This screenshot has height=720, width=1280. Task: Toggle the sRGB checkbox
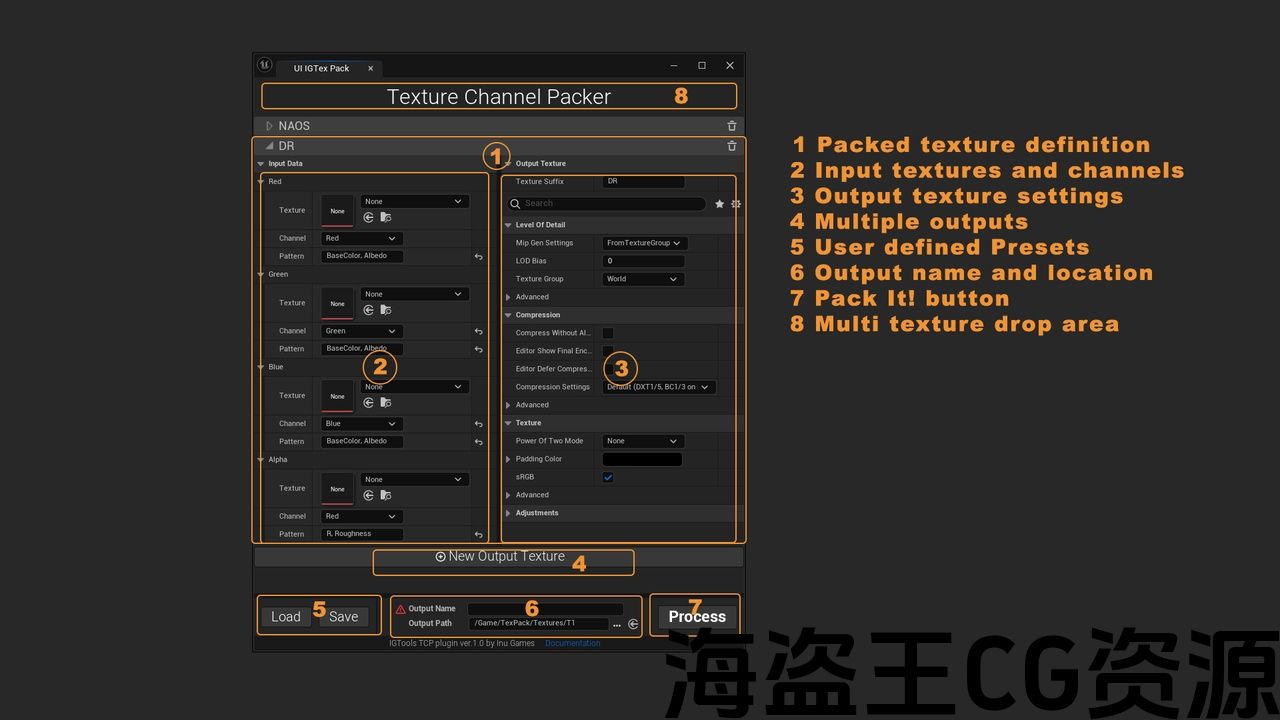pos(608,477)
